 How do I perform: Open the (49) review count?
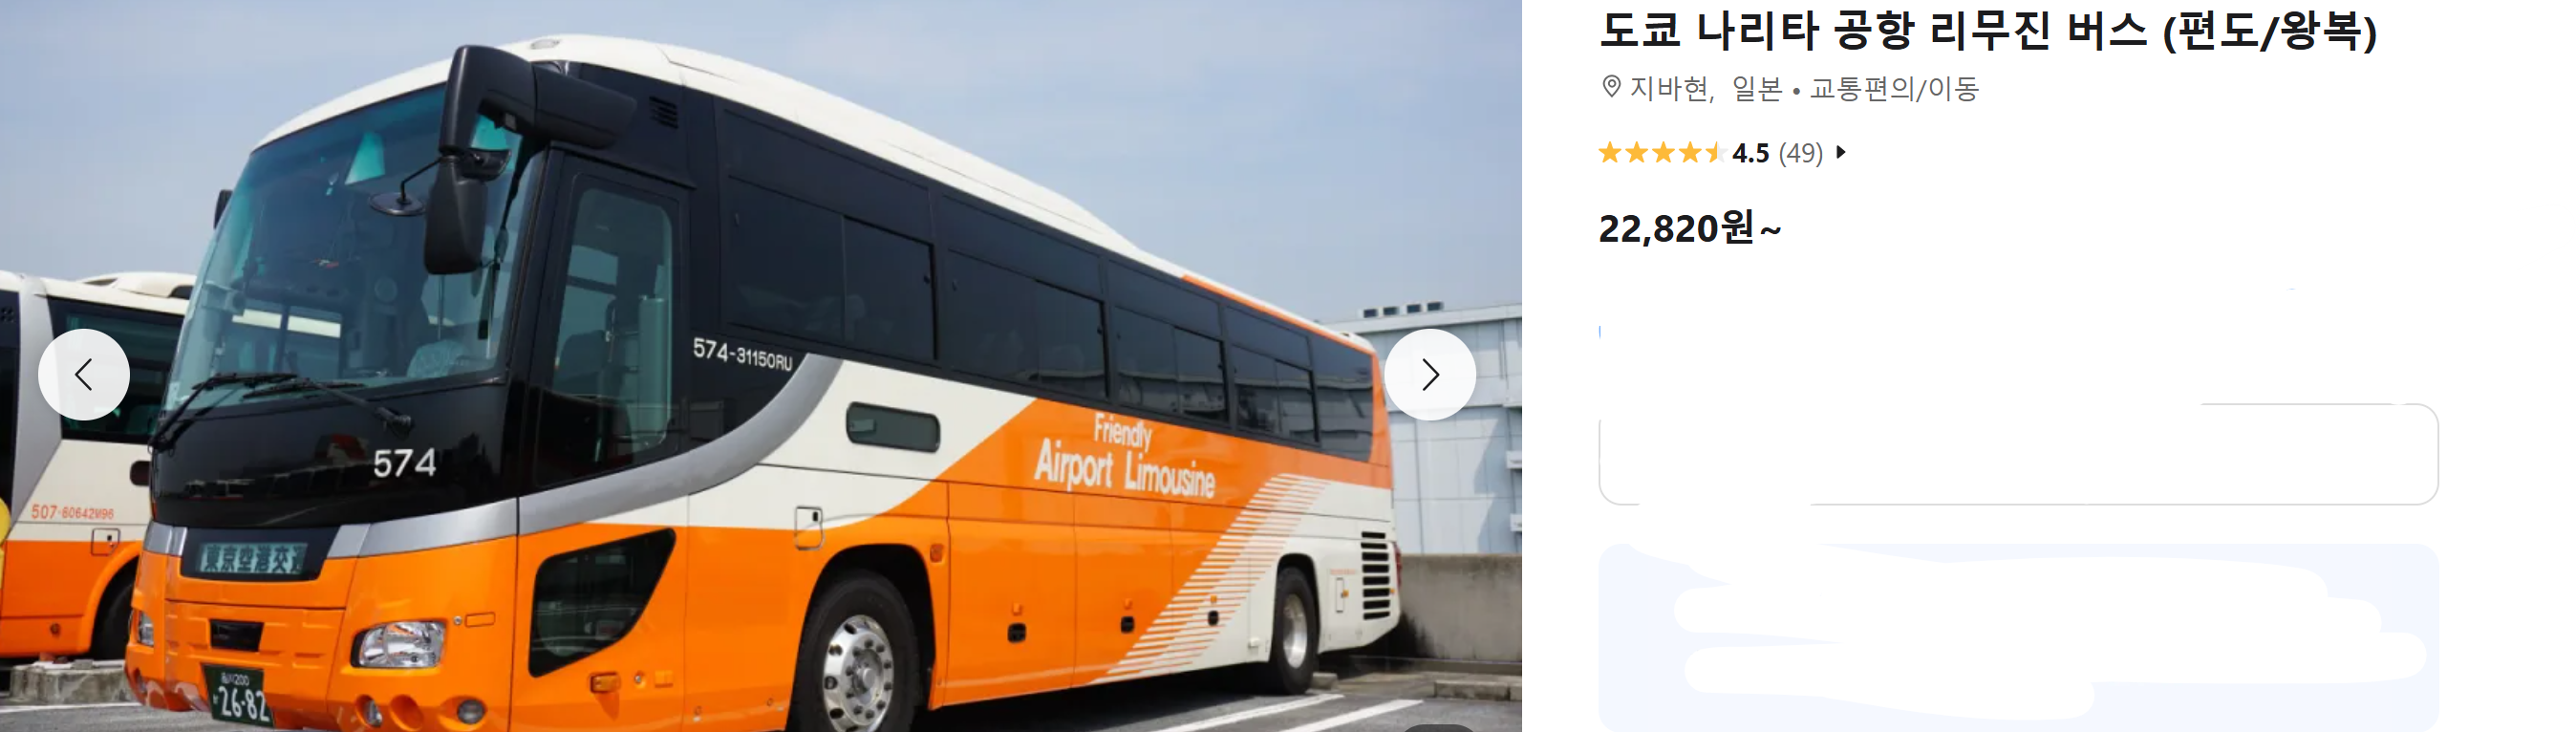click(1800, 153)
